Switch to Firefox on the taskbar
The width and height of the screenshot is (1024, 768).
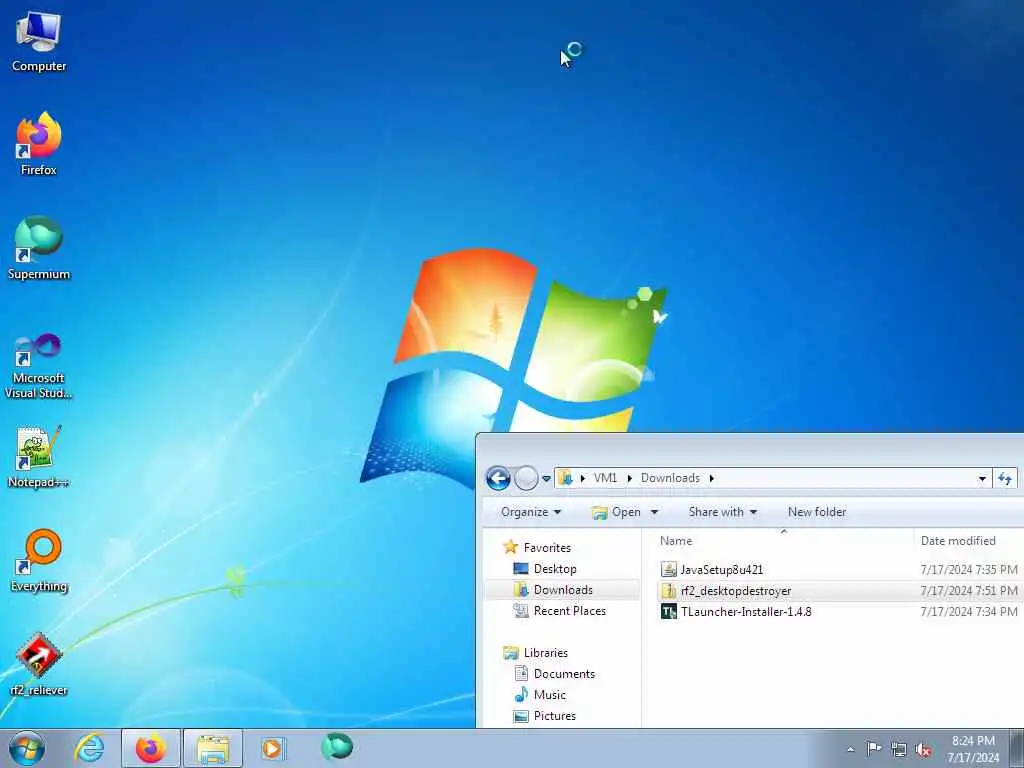pyautogui.click(x=151, y=748)
